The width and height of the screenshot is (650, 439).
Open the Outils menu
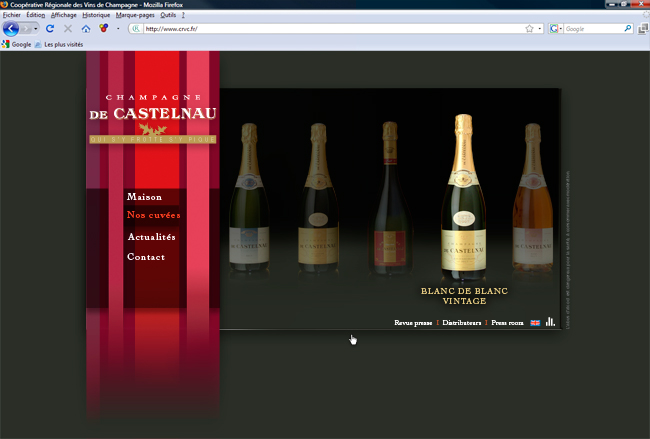(168, 15)
